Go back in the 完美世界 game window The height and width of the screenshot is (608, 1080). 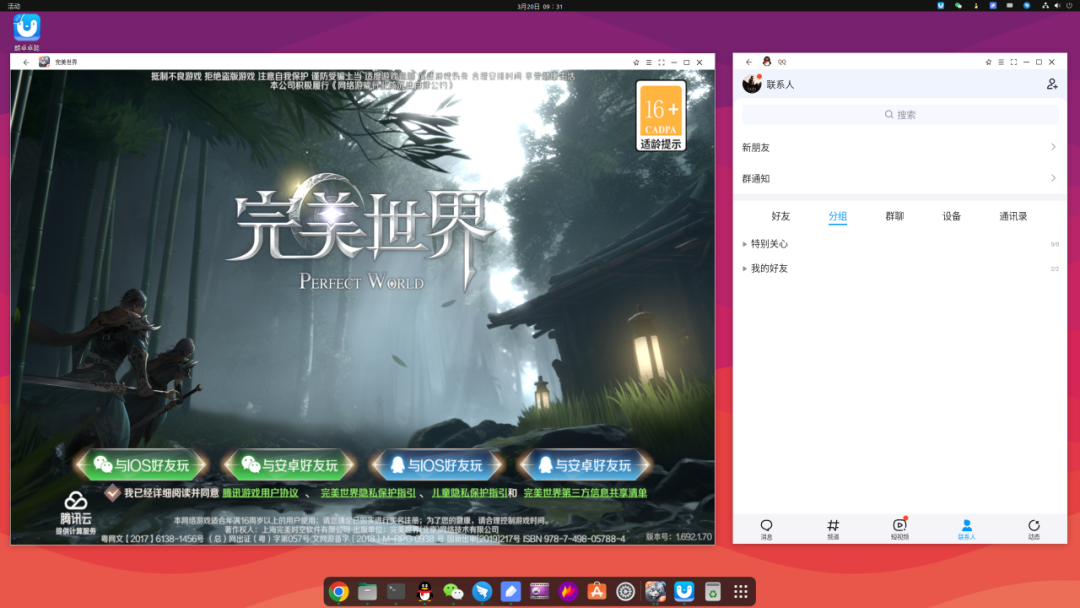tap(26, 62)
